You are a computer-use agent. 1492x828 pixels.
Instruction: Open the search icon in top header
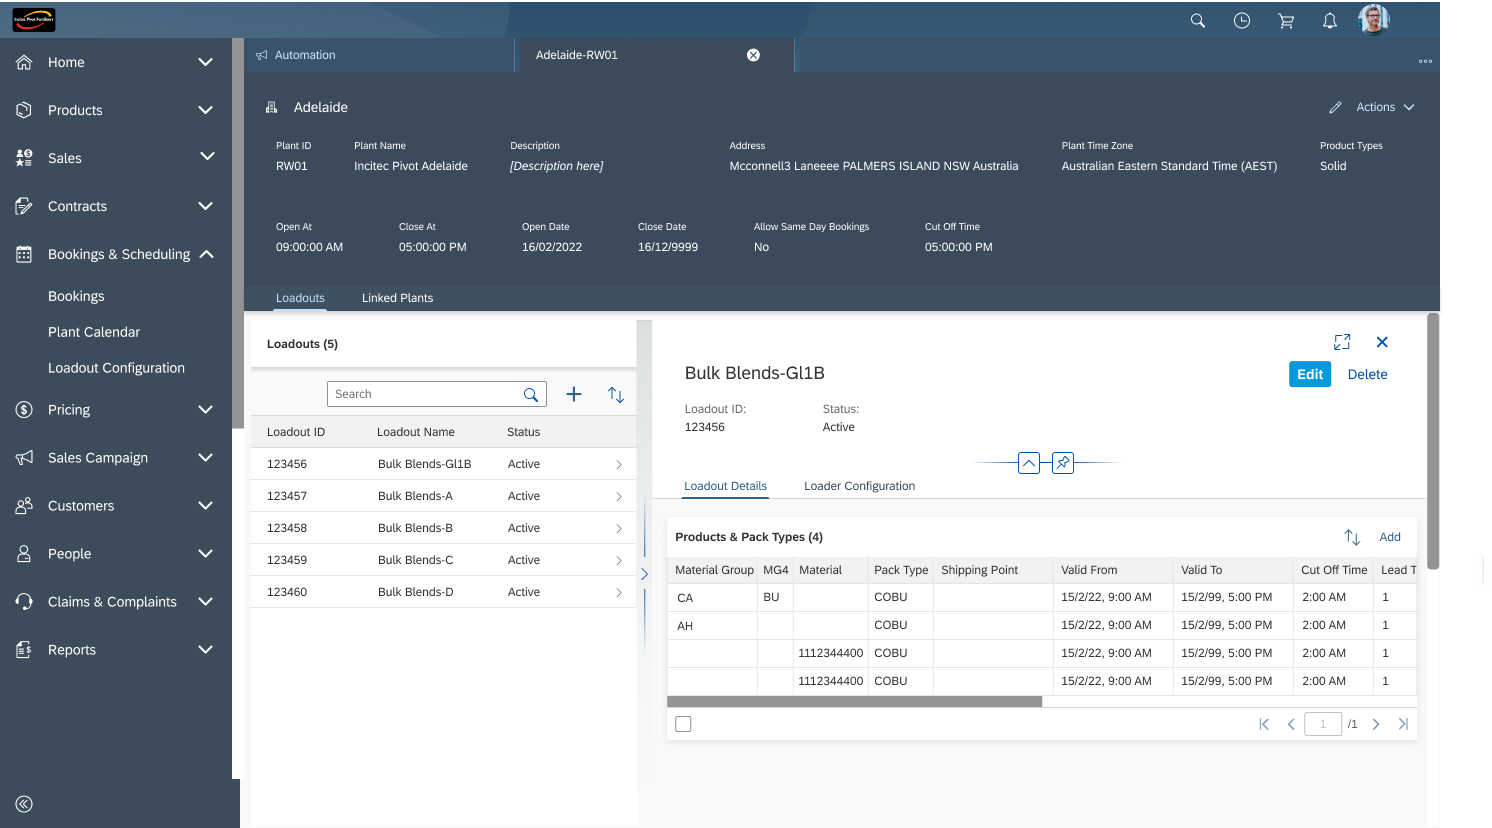point(1197,20)
